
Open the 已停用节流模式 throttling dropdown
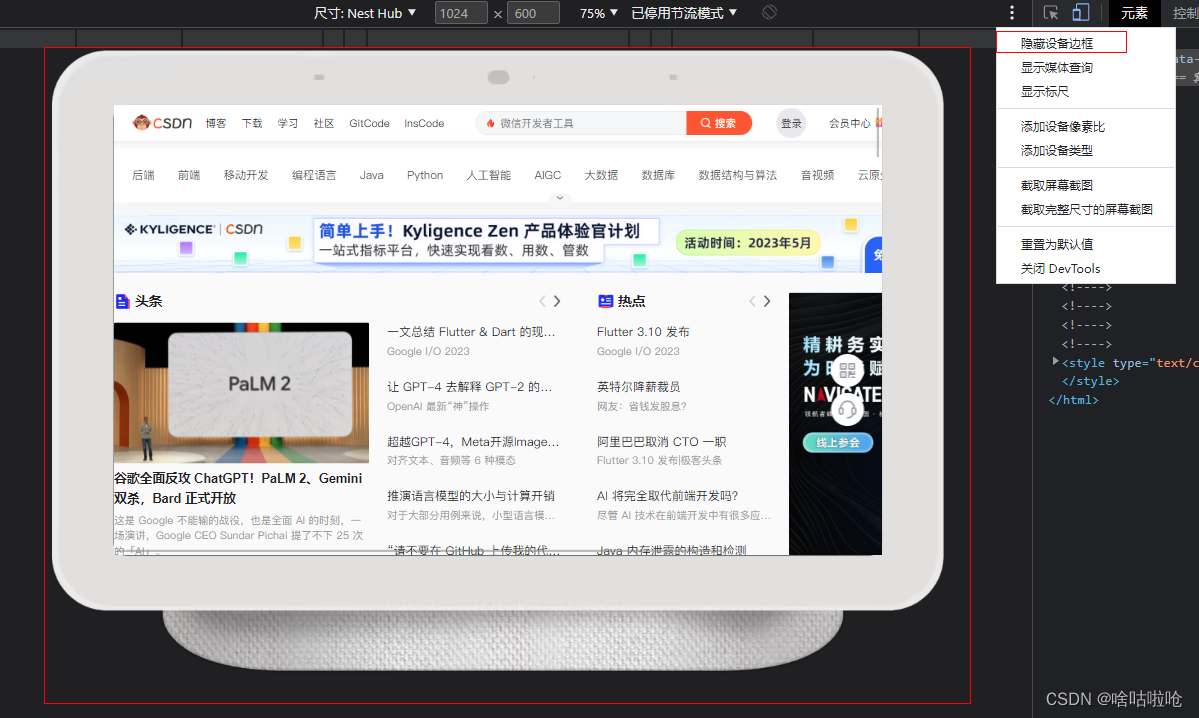(x=684, y=13)
